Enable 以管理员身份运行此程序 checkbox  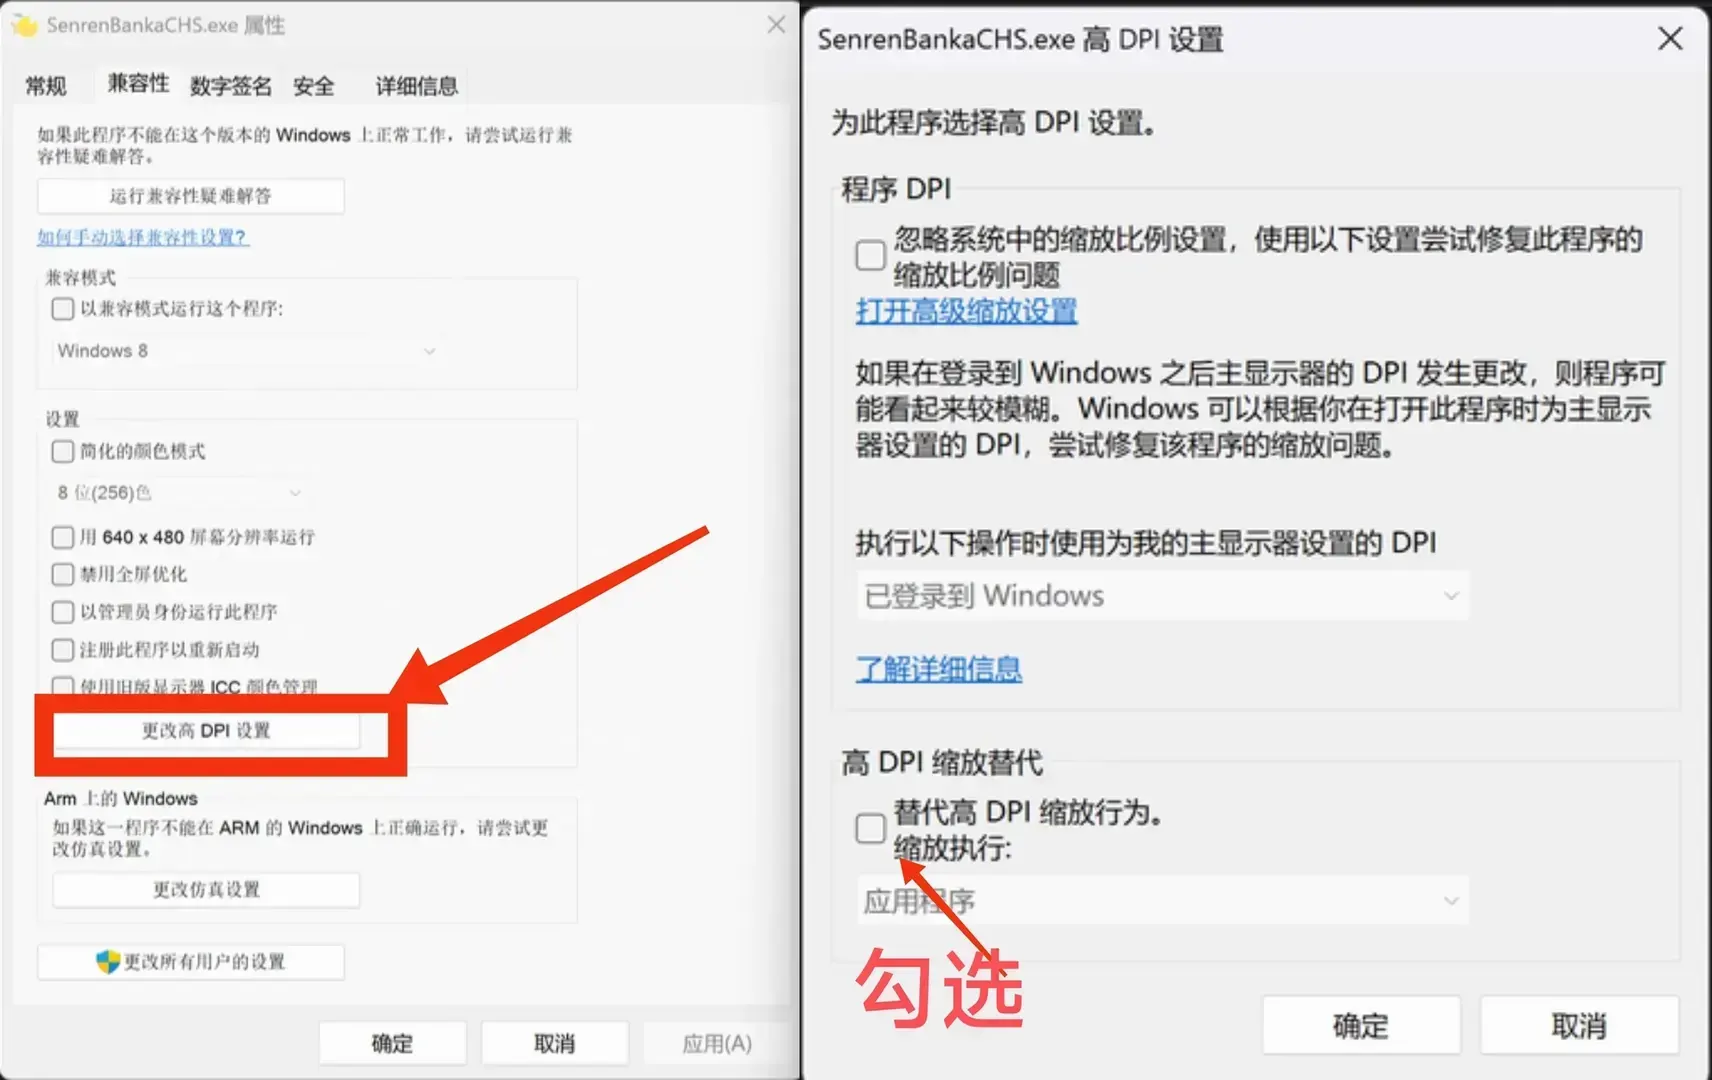63,612
